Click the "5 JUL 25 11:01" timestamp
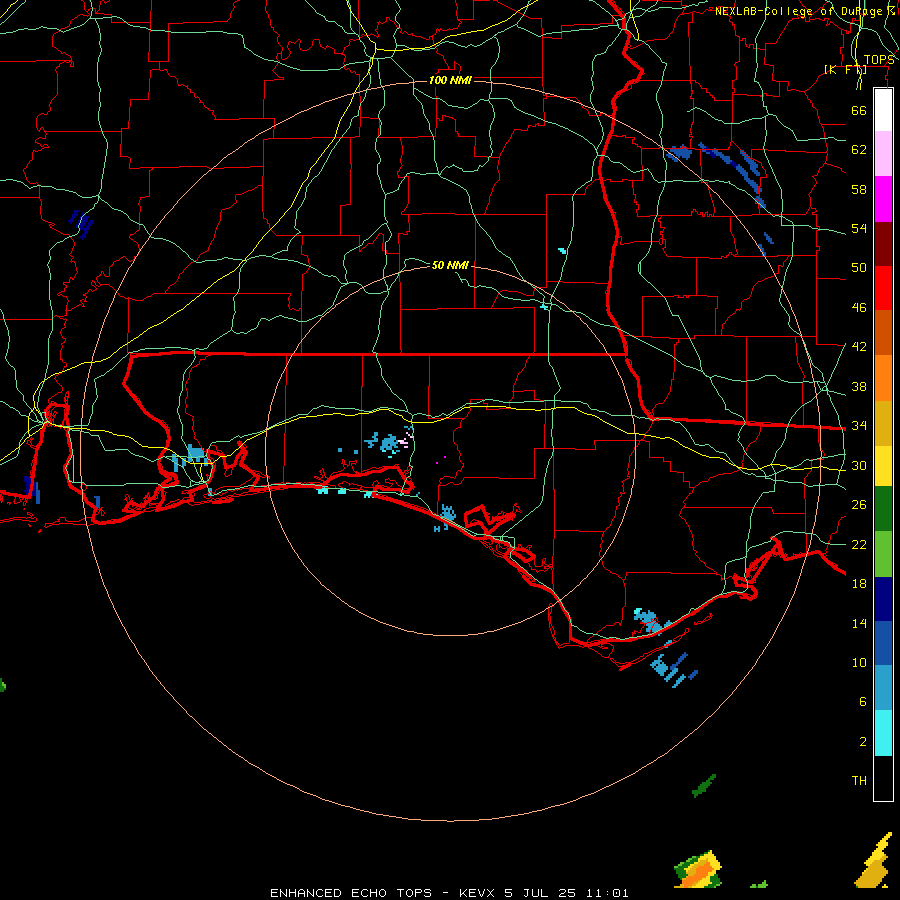 pyautogui.click(x=567, y=893)
